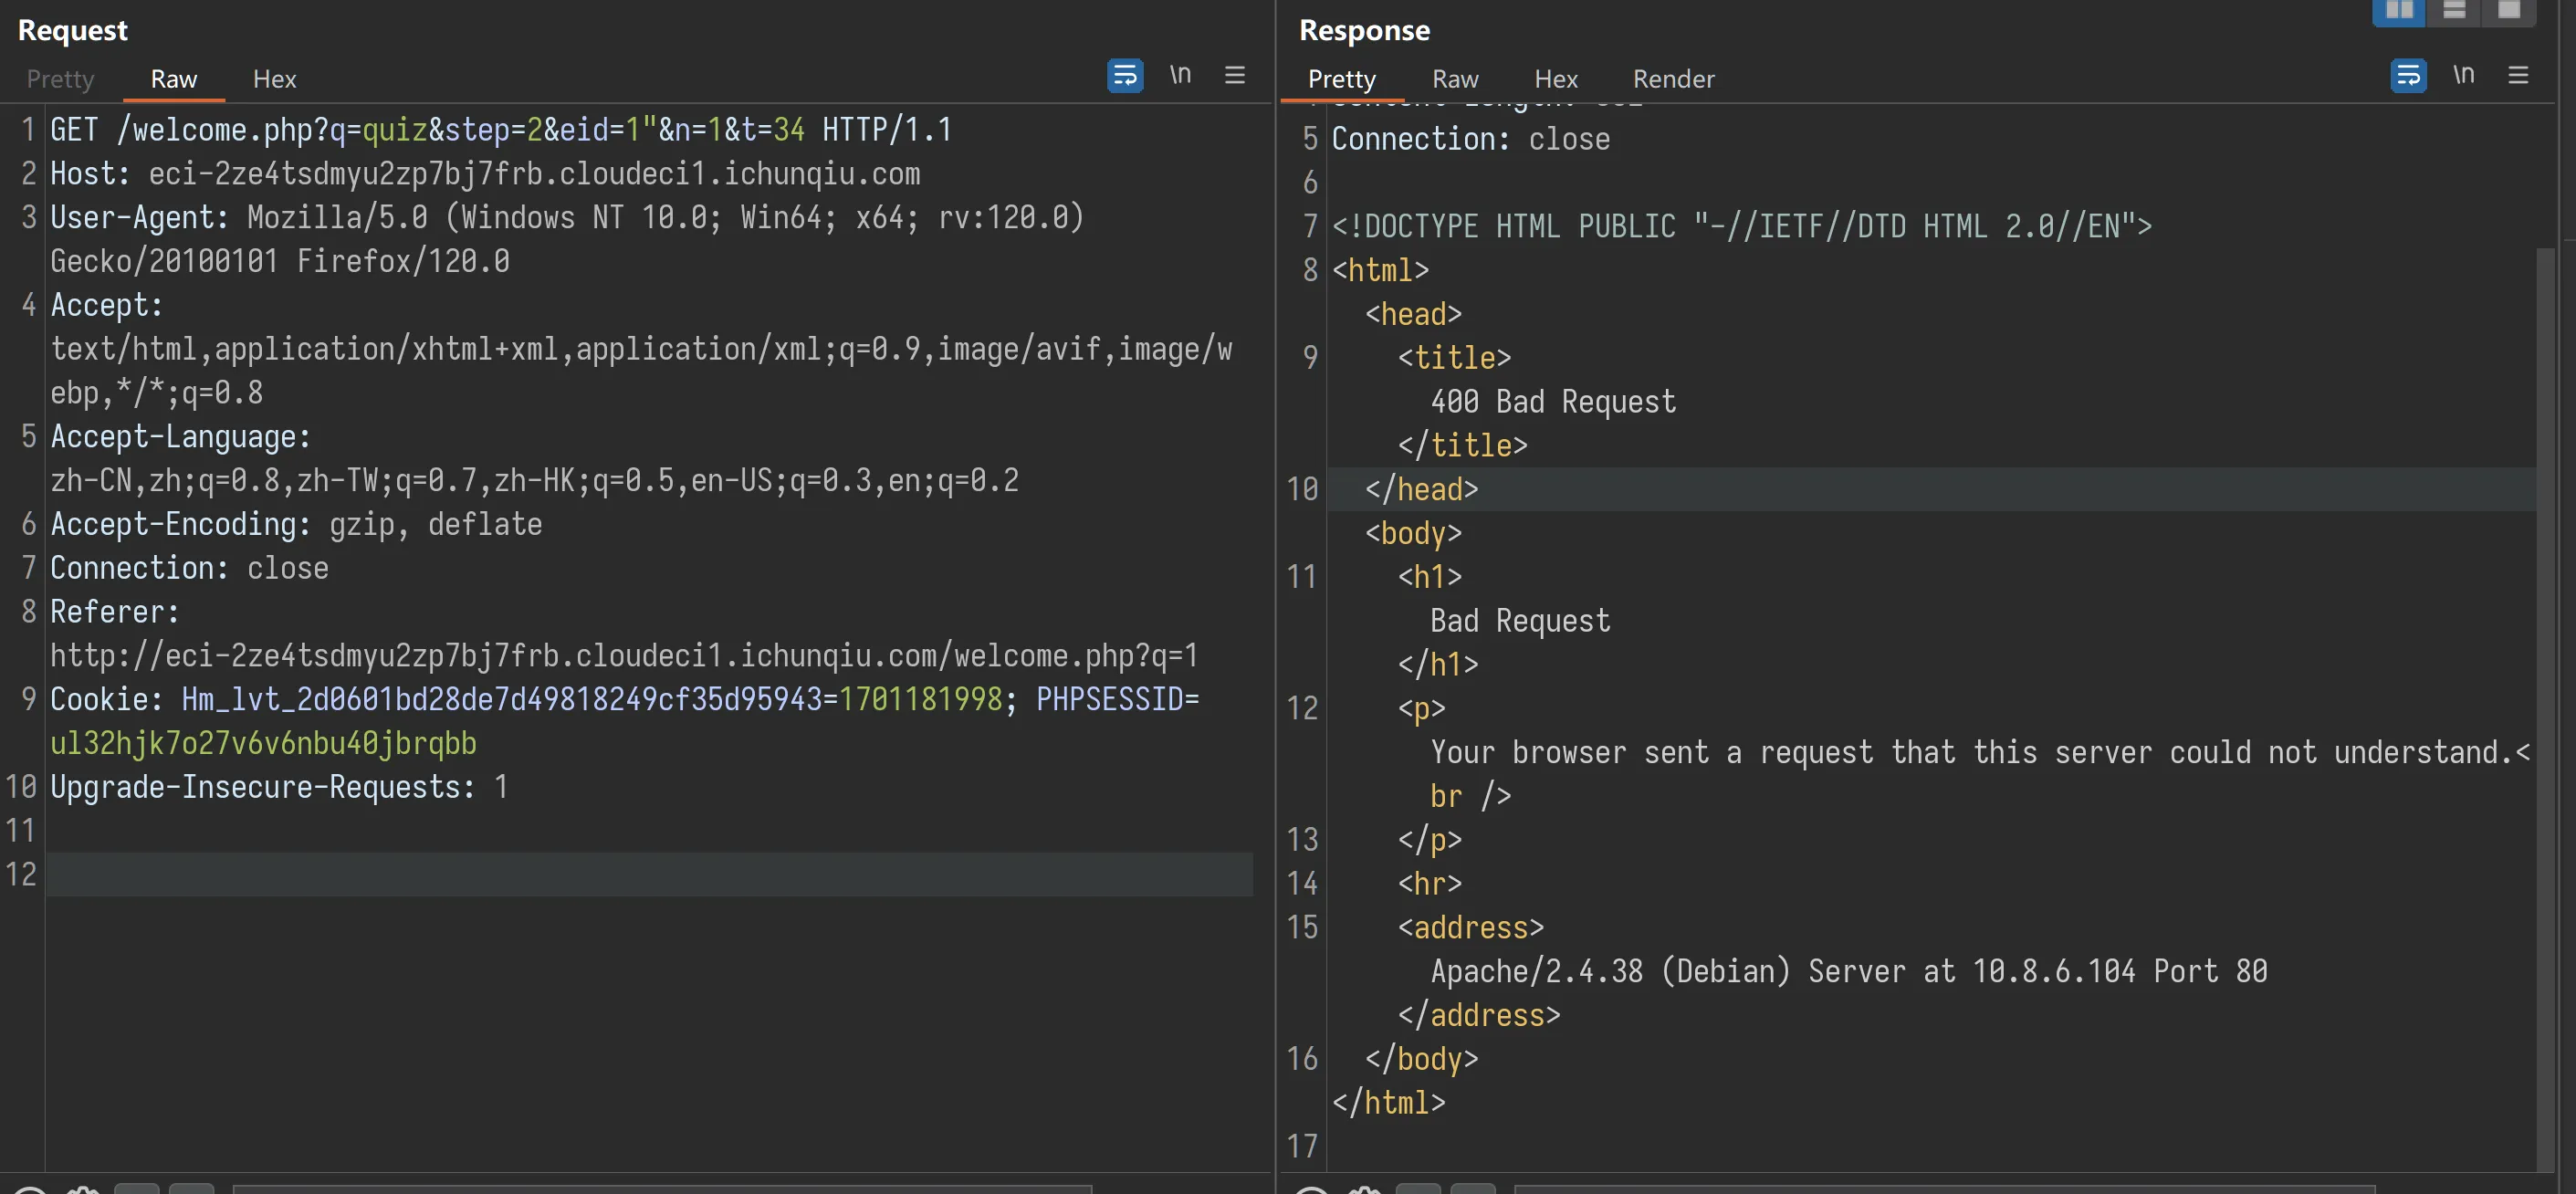Image resolution: width=2576 pixels, height=1194 pixels.
Task: Click the 'Accept-Language:' header name
Action: (x=180, y=437)
